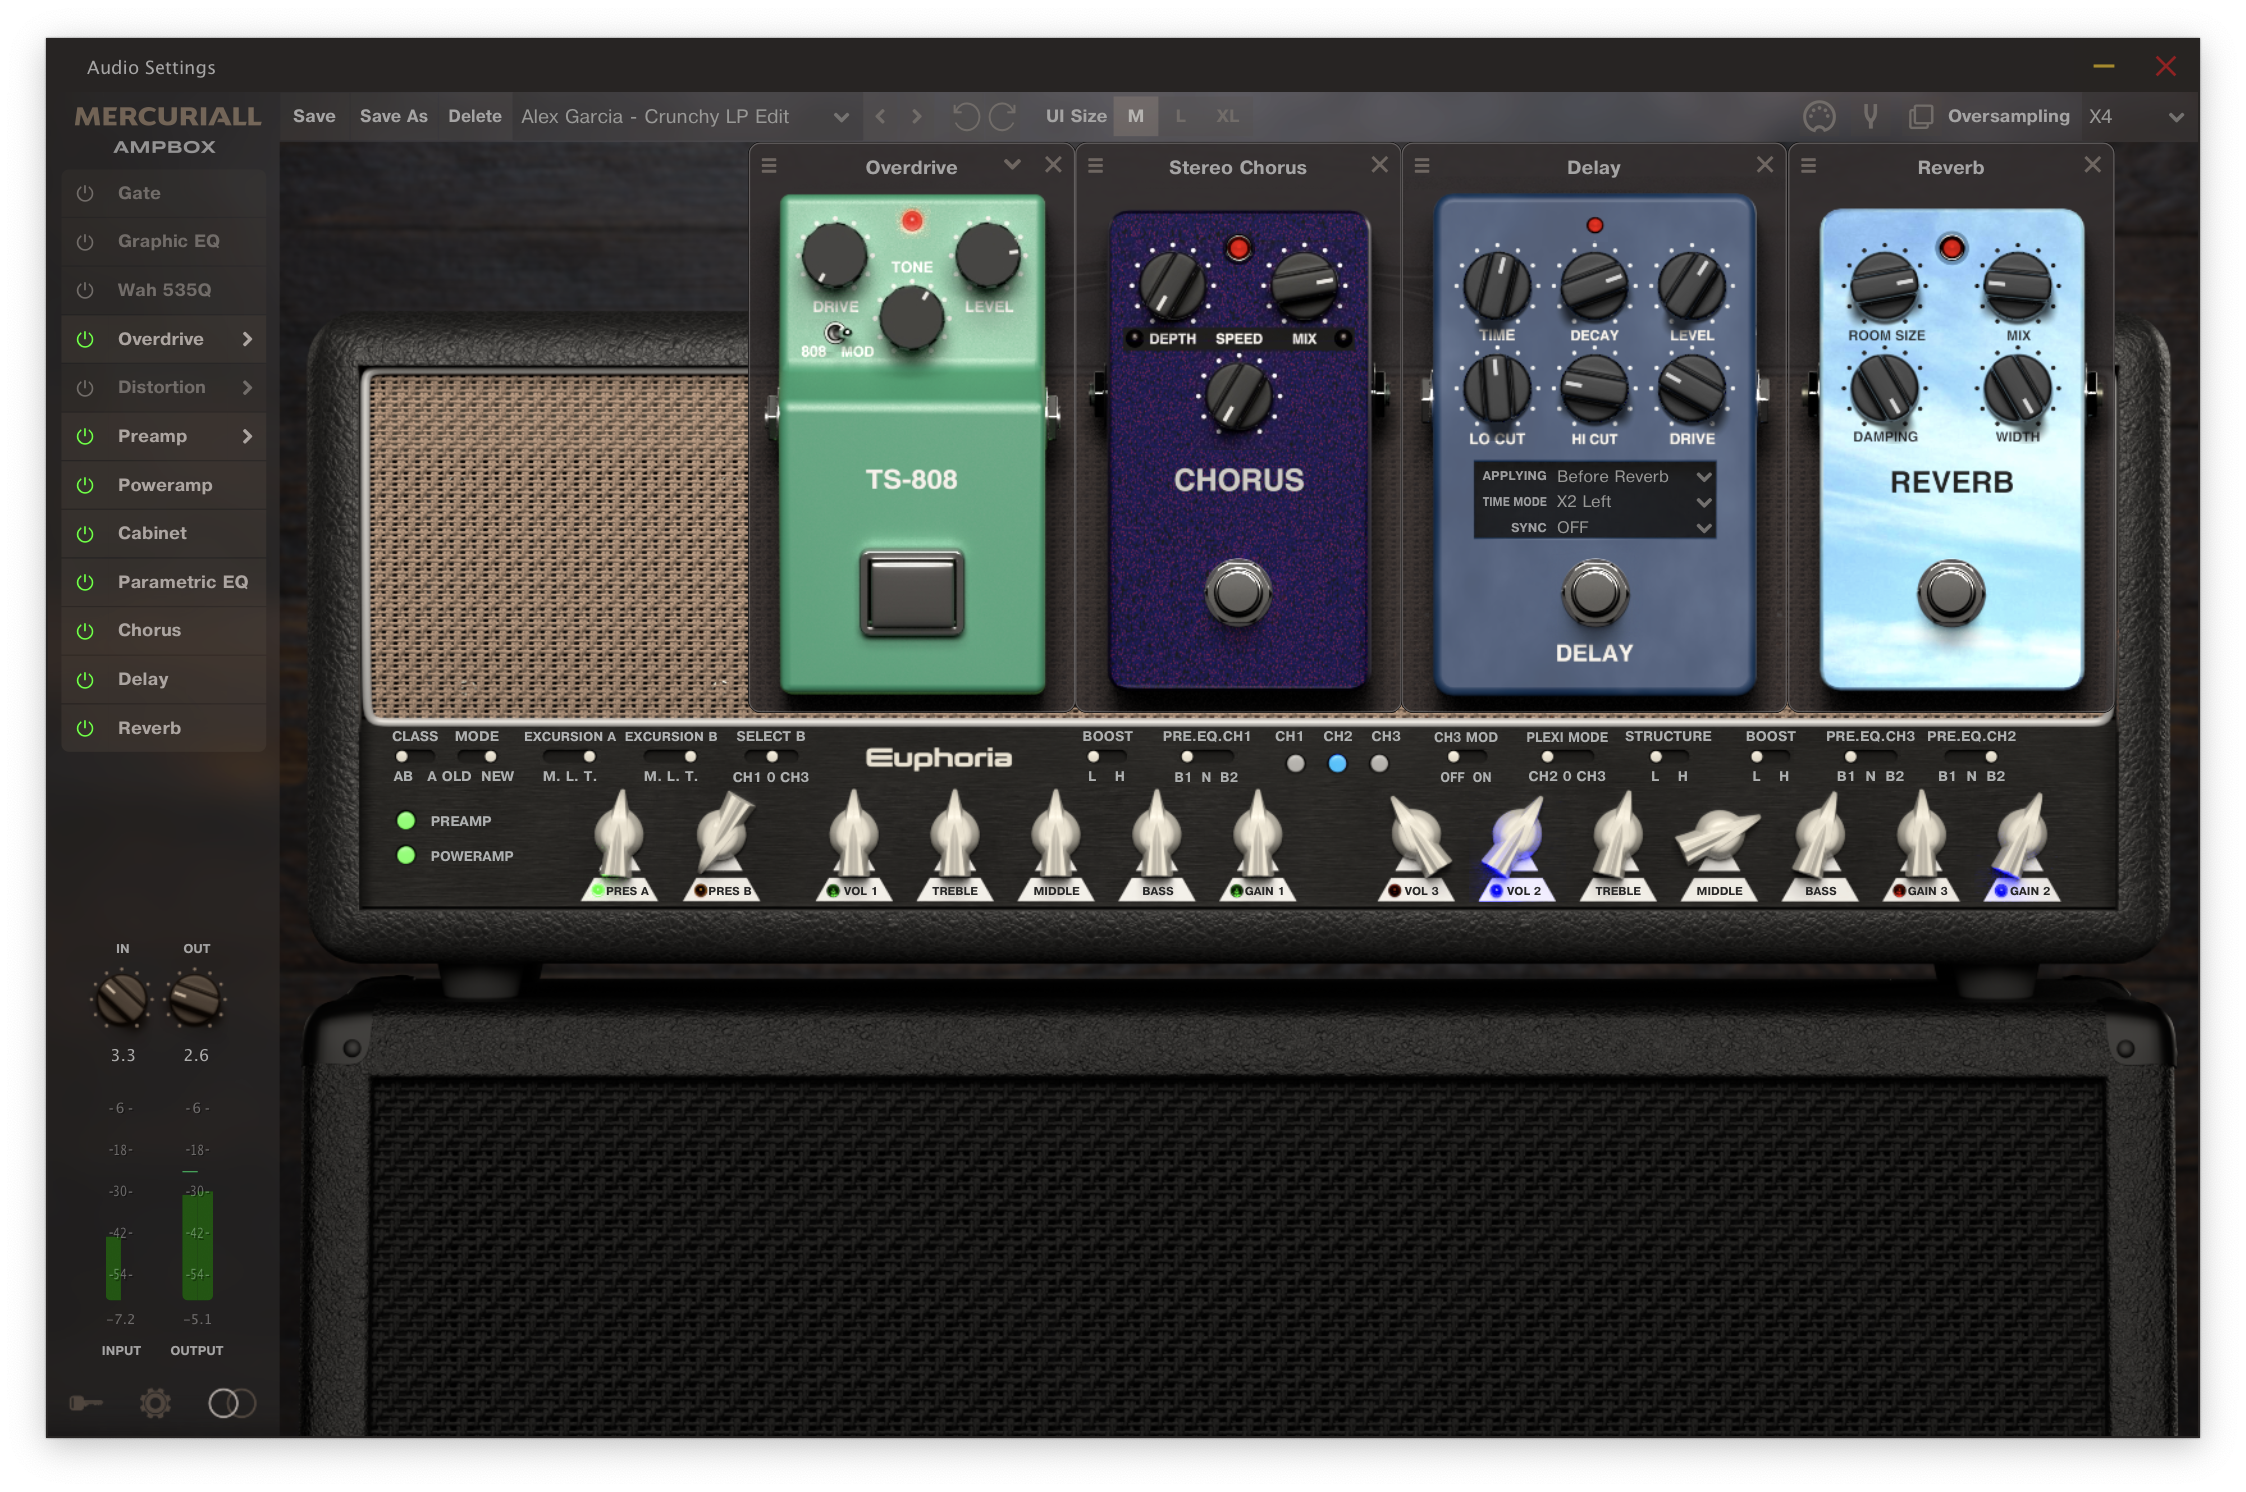Screen dimensions: 2246x1492
Task: Close the Delay pedal panel
Action: pos(1765,165)
